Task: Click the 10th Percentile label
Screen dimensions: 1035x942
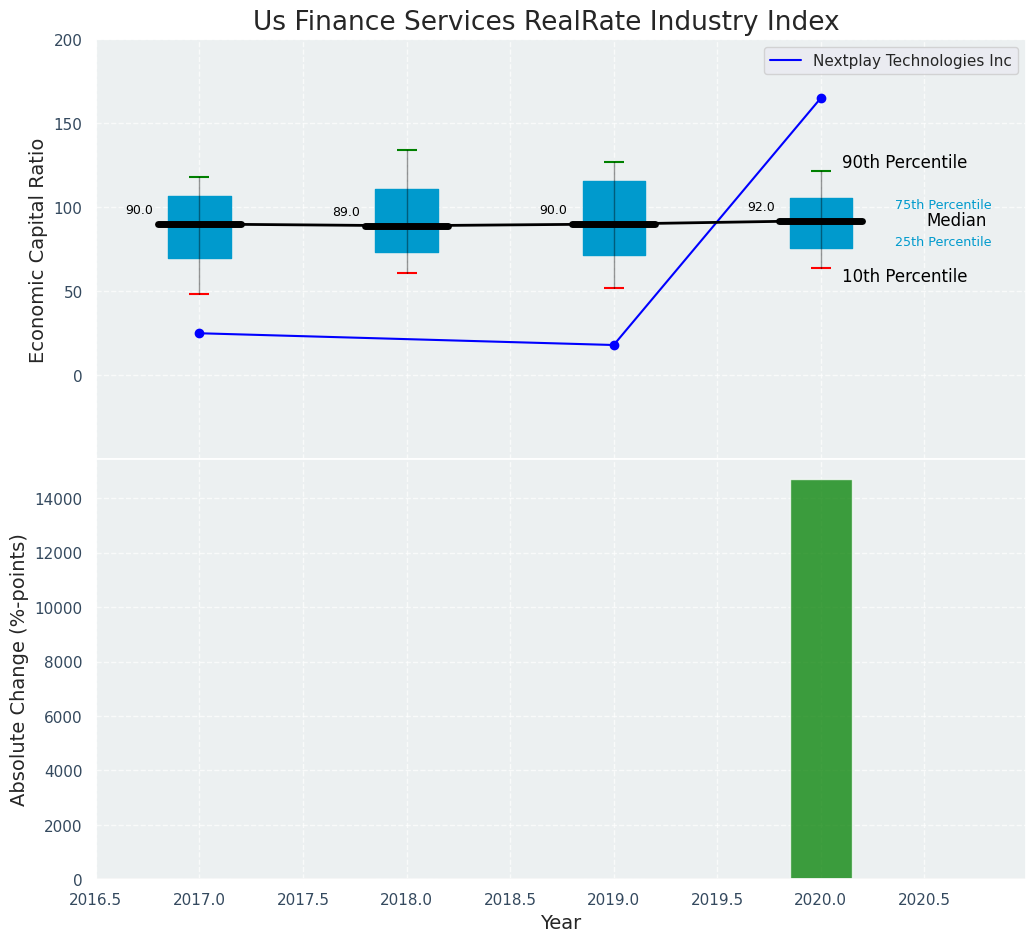Action: click(x=904, y=276)
